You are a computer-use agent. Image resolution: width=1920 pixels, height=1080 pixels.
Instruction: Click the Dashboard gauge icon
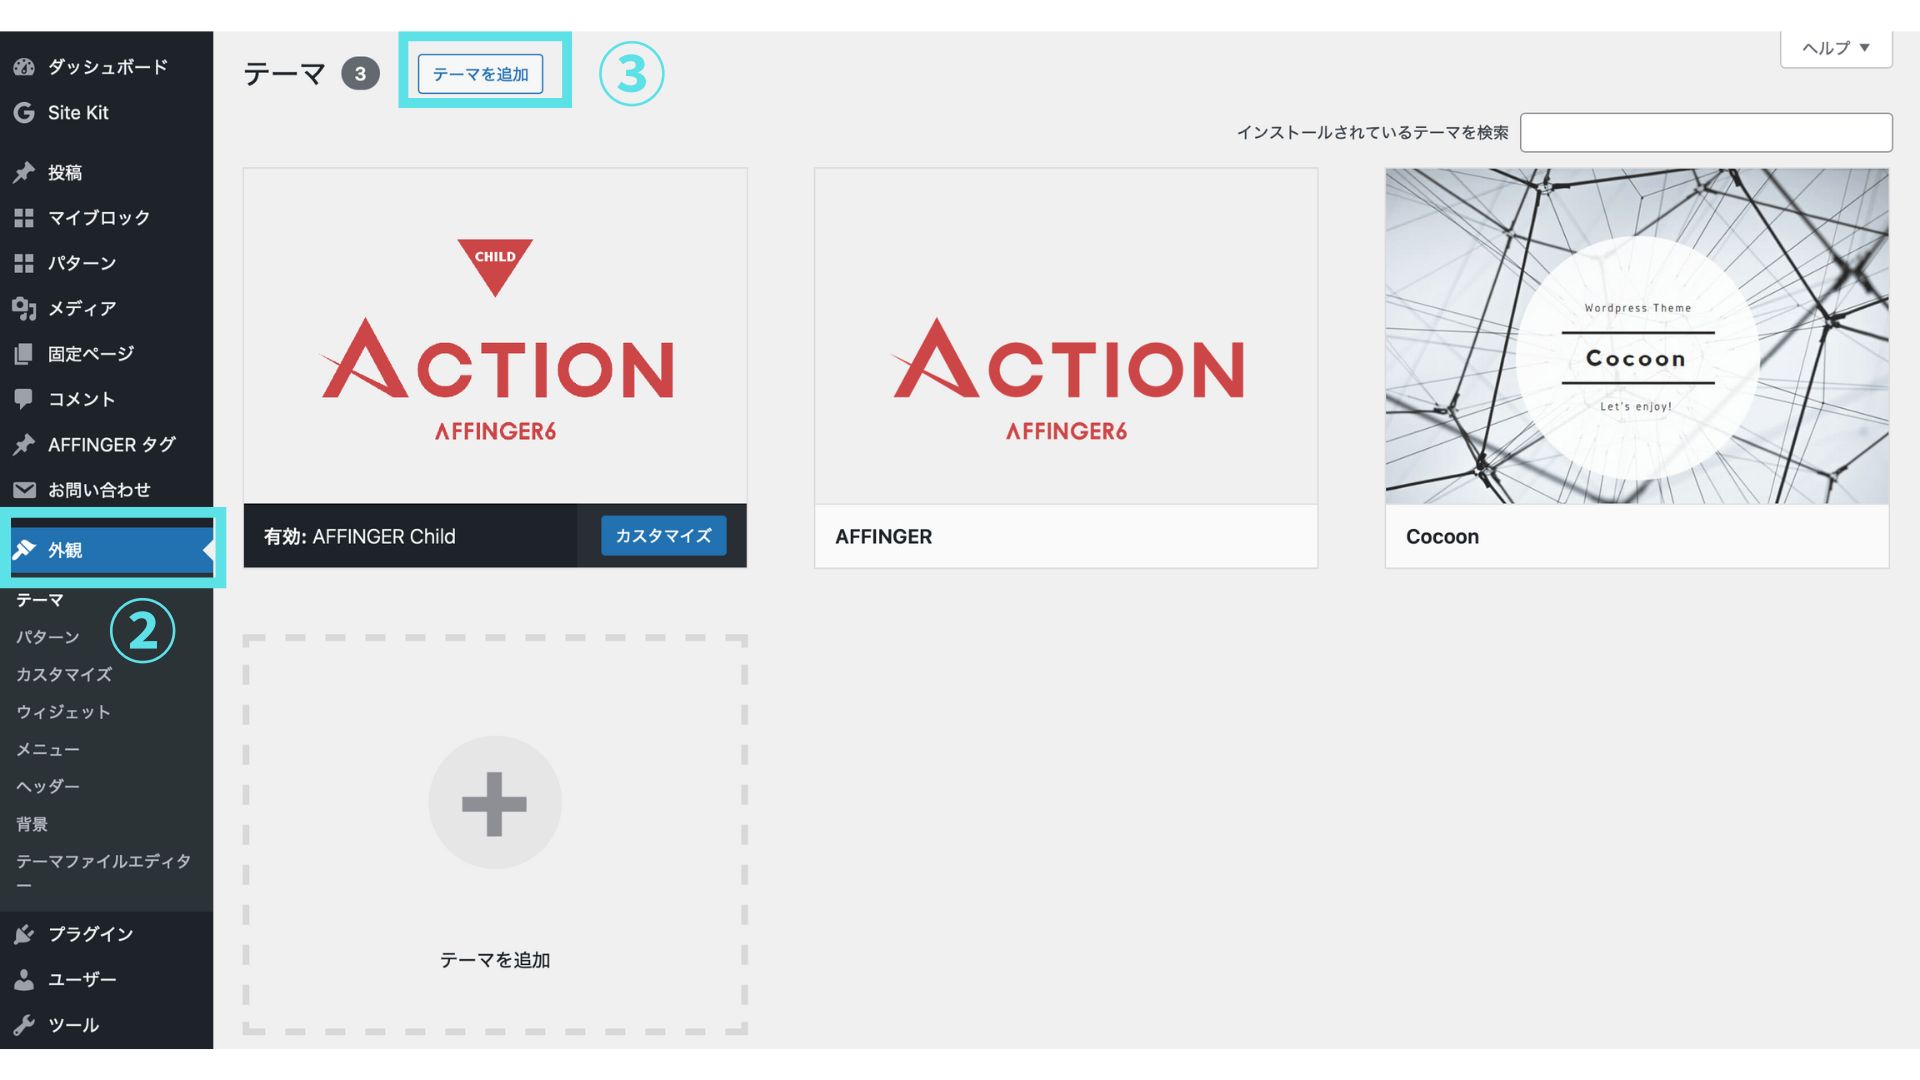(x=24, y=67)
